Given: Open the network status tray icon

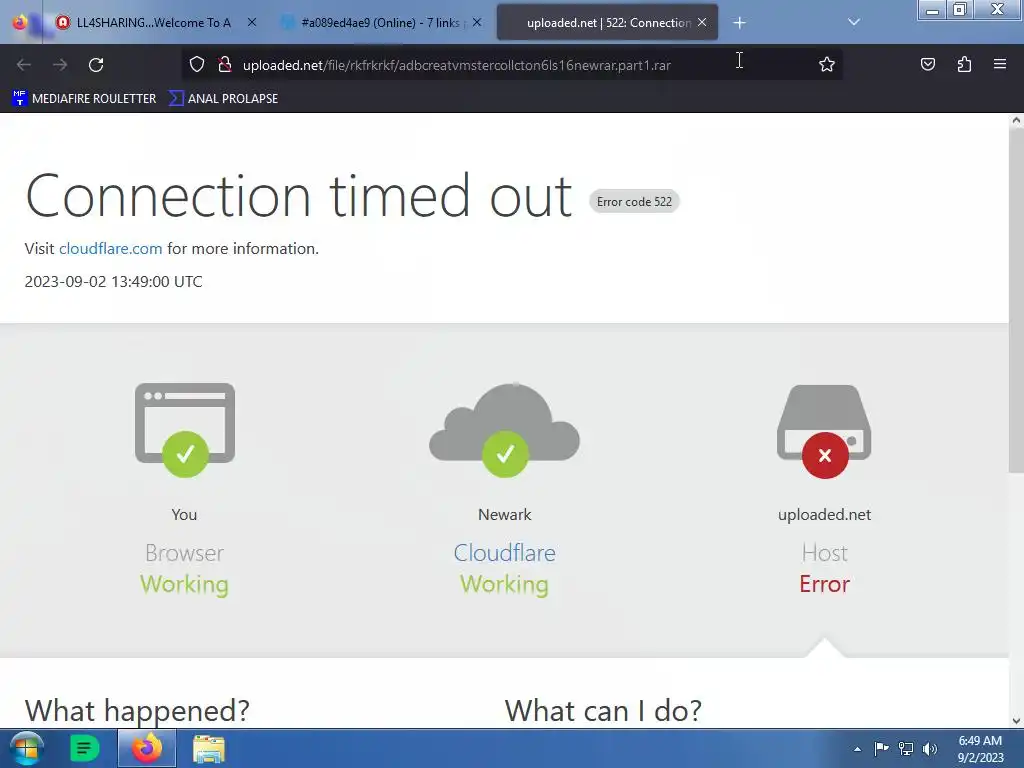Looking at the screenshot, I should pos(906,748).
